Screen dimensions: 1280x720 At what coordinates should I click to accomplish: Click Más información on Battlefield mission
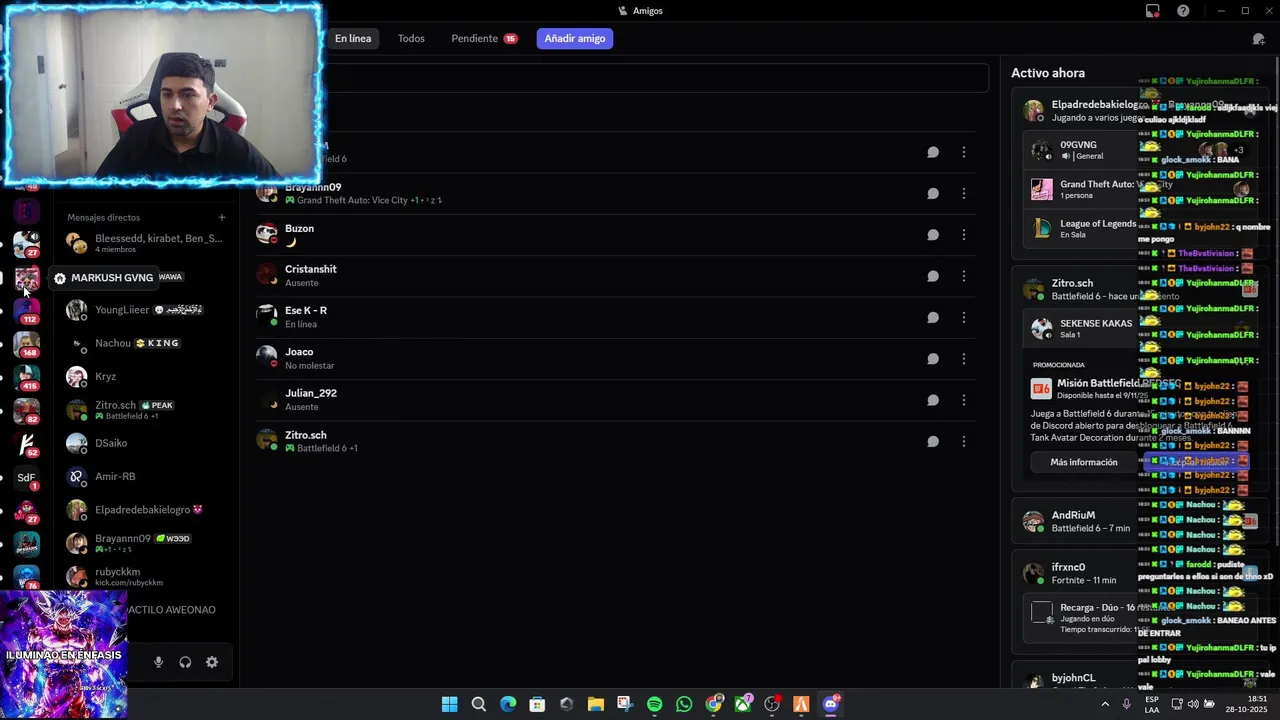pyautogui.click(x=1084, y=462)
